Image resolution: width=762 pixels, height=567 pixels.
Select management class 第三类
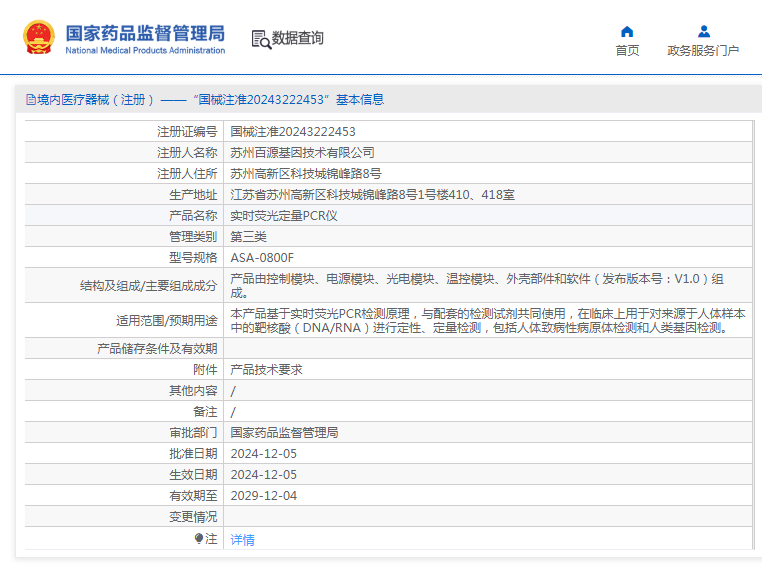pyautogui.click(x=248, y=237)
